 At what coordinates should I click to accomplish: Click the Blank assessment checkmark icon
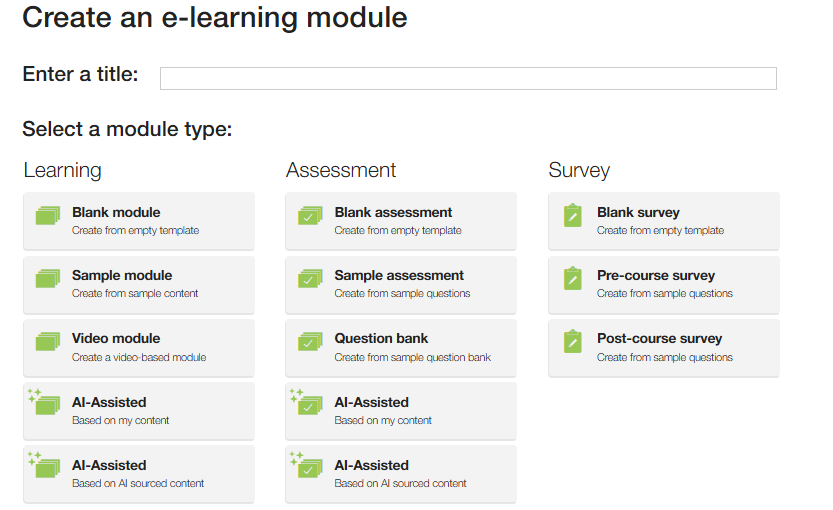pos(310,216)
